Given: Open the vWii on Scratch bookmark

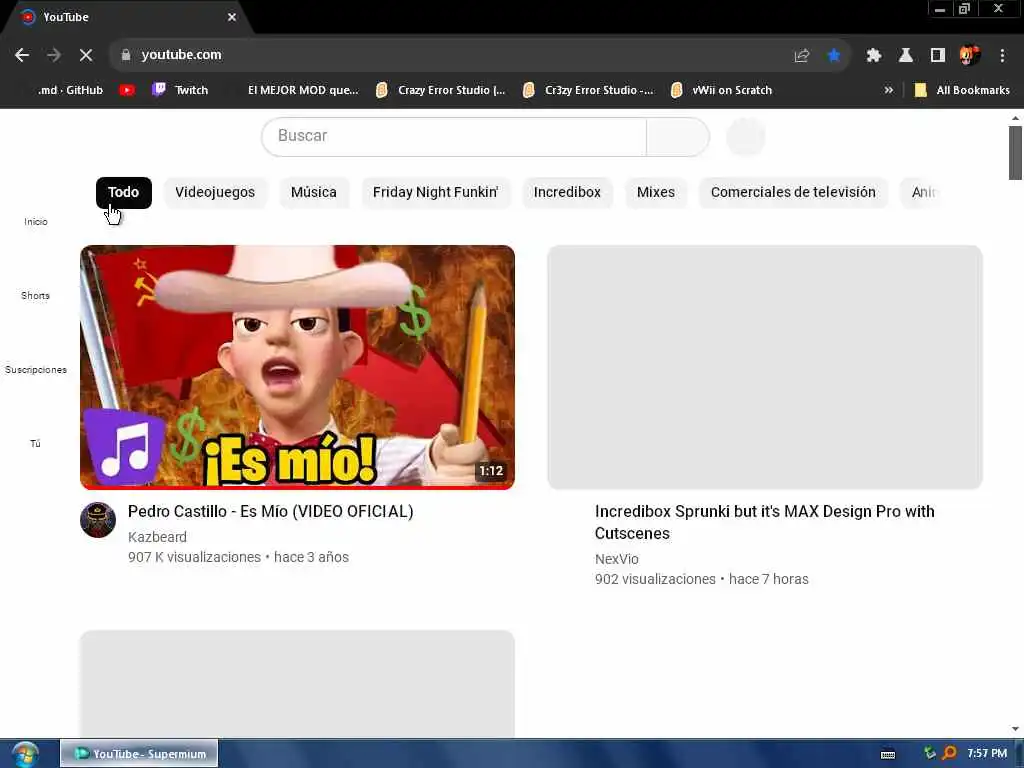Looking at the screenshot, I should pos(722,90).
